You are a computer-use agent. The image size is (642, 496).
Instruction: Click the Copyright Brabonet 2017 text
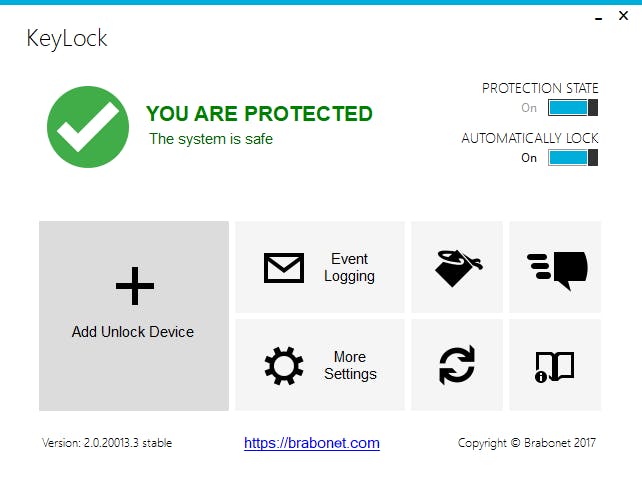point(526,443)
